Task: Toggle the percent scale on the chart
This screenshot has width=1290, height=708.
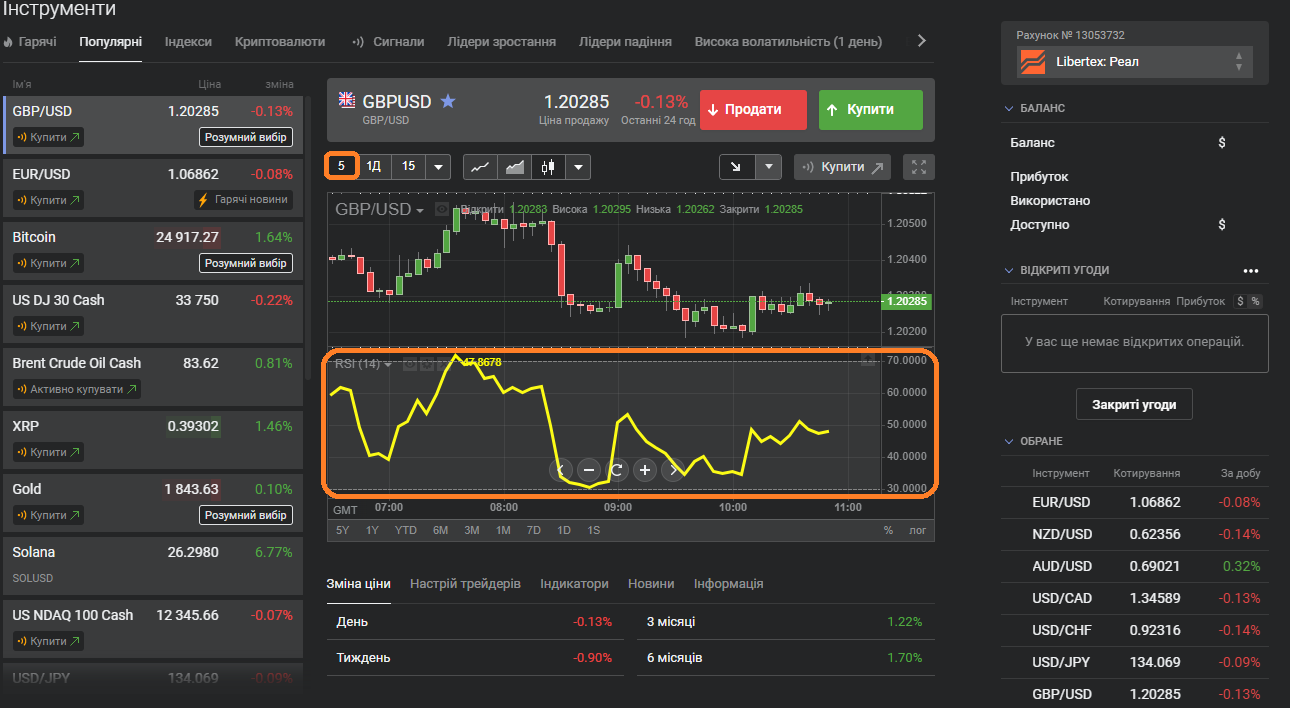Action: (x=887, y=530)
